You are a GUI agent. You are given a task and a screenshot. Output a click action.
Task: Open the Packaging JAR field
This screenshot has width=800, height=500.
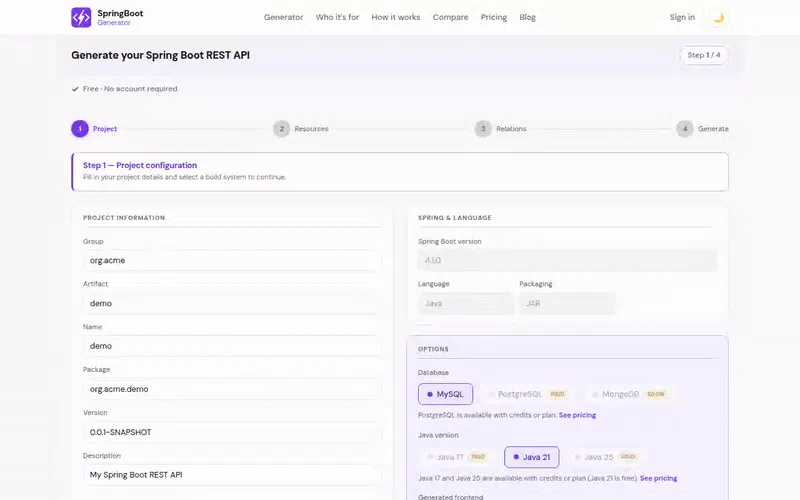(x=567, y=303)
